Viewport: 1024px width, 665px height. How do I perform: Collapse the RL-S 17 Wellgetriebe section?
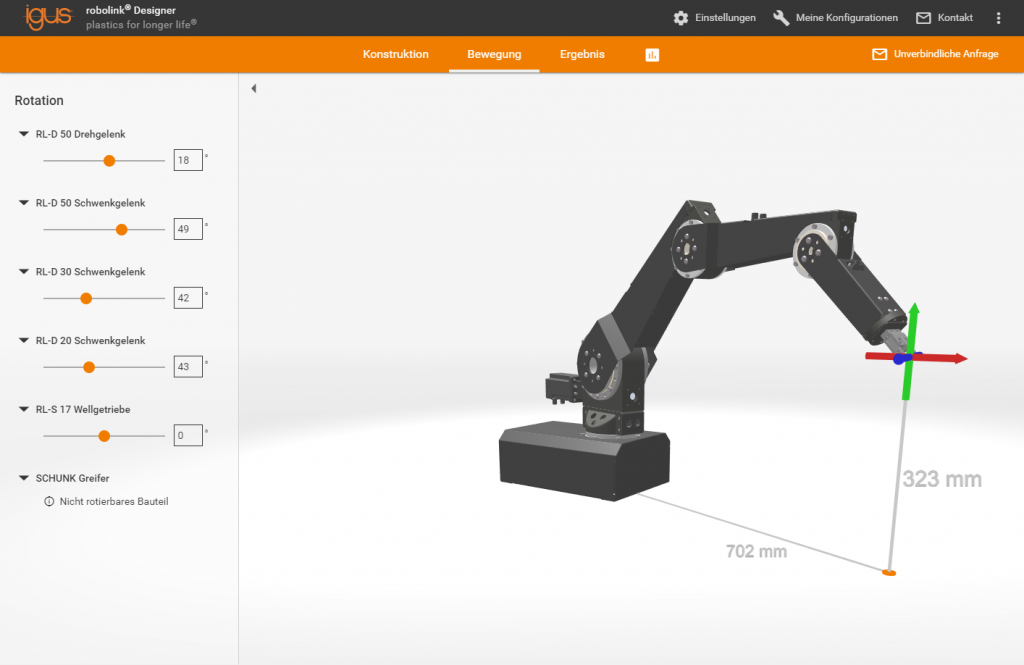click(24, 409)
